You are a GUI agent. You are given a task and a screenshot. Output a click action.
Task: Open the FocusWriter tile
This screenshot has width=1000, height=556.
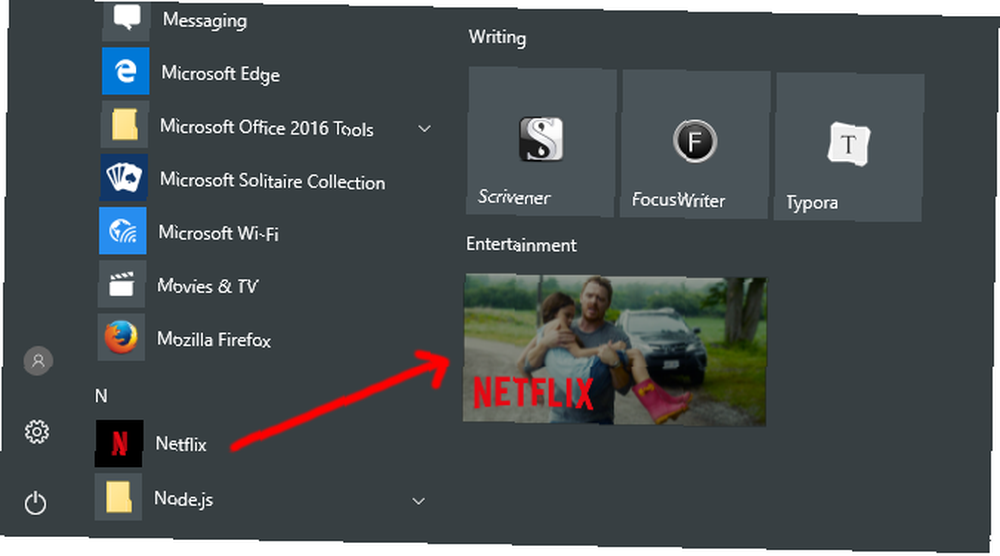coord(695,144)
